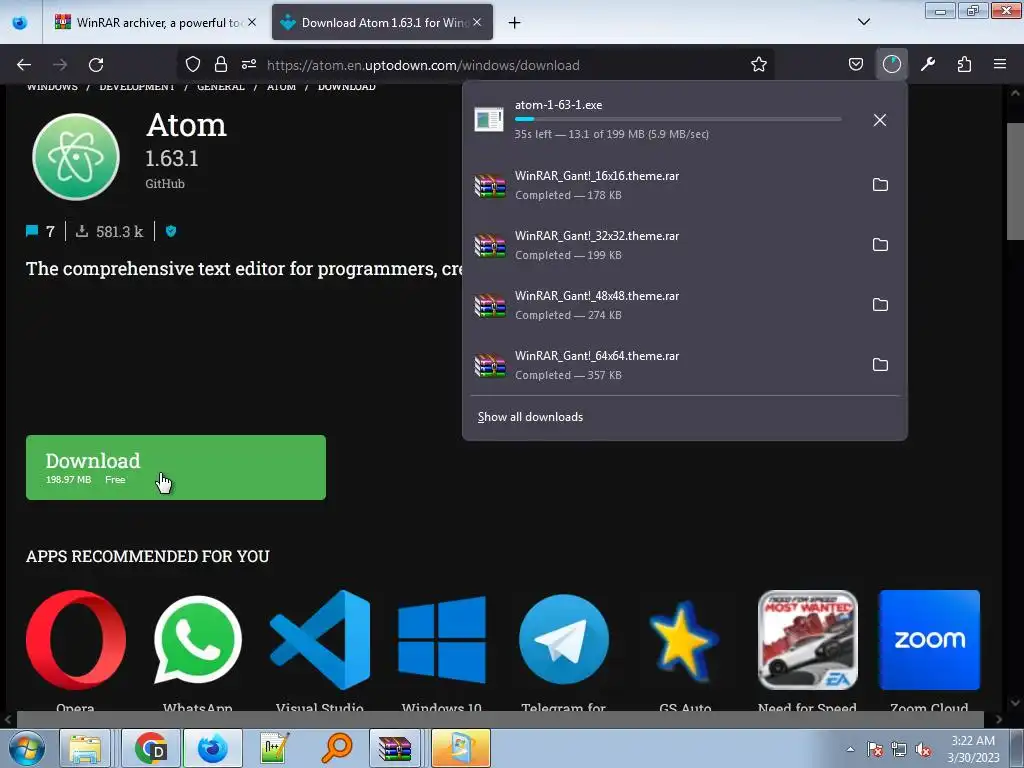Open the extensions puzzle icon
1024x768 pixels.
(x=964, y=64)
